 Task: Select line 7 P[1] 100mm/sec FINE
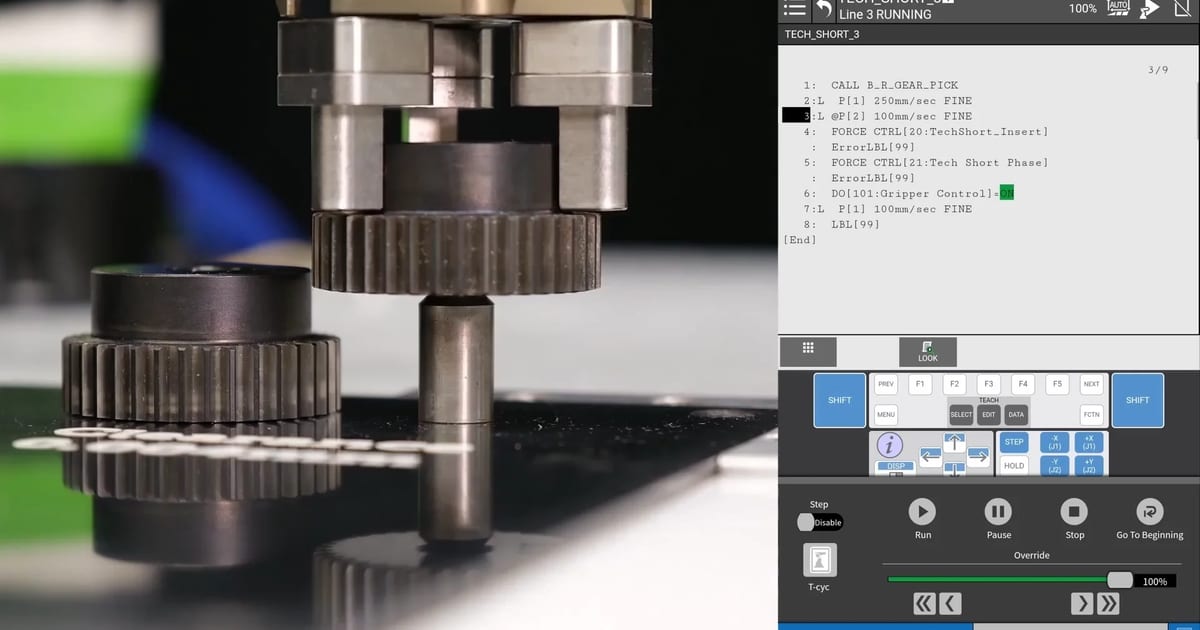[887, 209]
